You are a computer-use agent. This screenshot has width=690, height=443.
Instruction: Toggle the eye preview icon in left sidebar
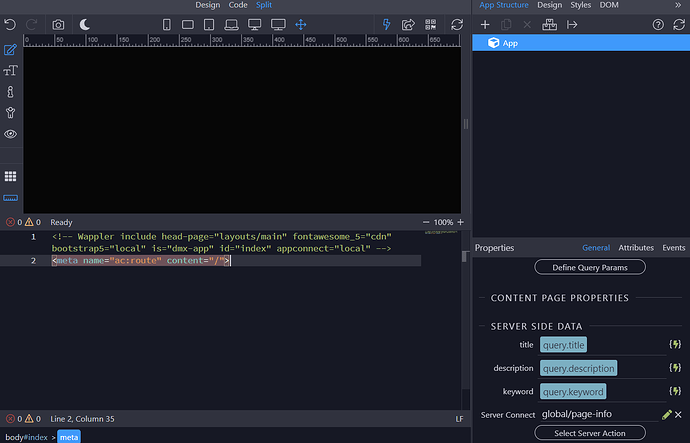[x=11, y=133]
